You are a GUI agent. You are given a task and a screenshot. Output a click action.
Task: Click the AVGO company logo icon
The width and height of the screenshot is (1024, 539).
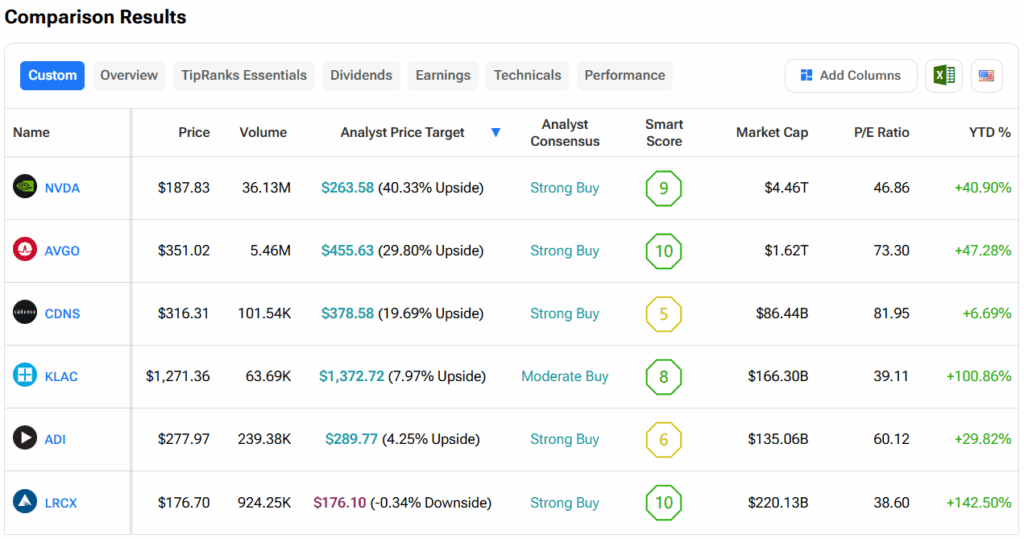(25, 250)
